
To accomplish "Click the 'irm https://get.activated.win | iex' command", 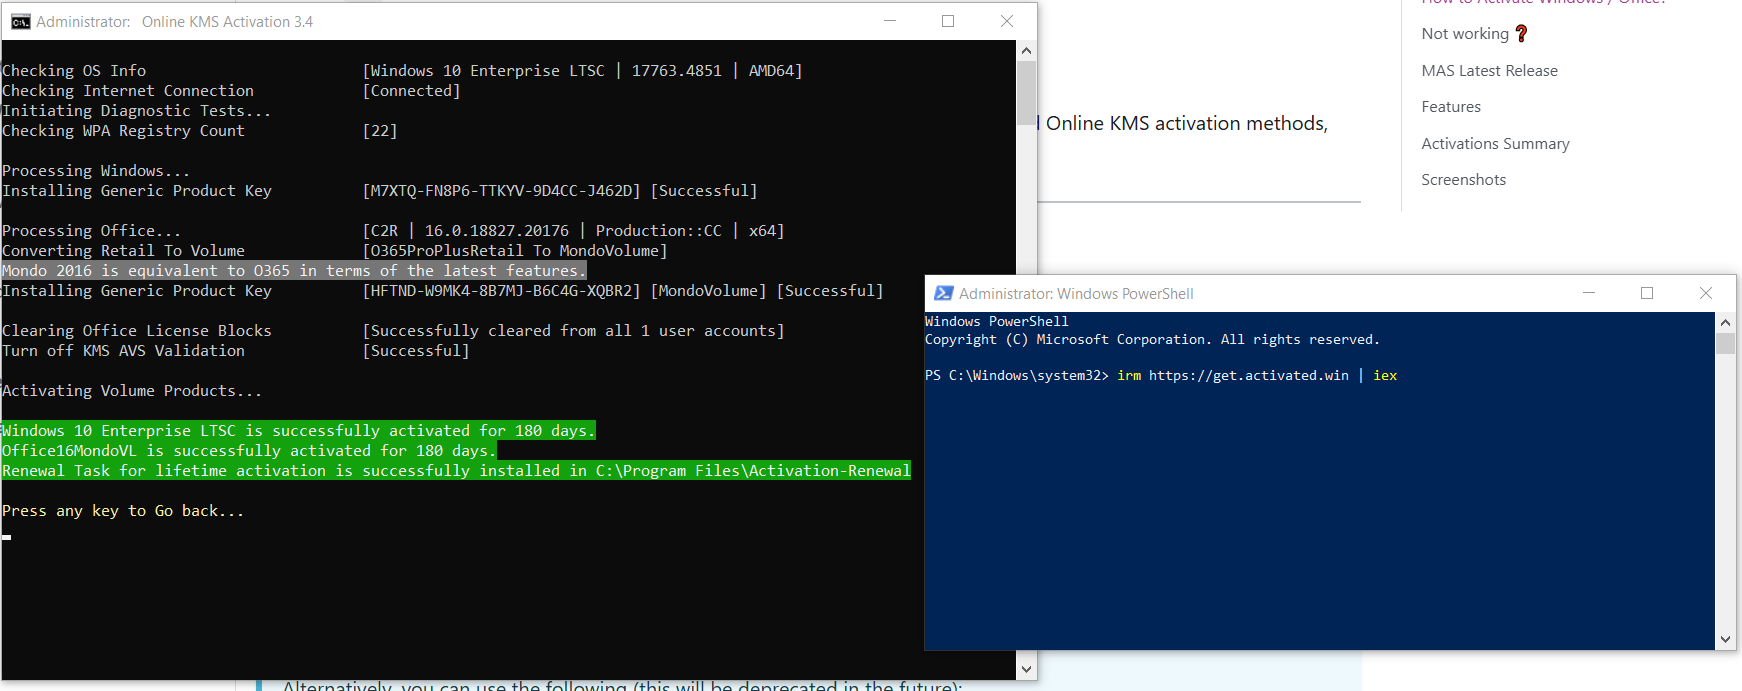I will (1257, 376).
